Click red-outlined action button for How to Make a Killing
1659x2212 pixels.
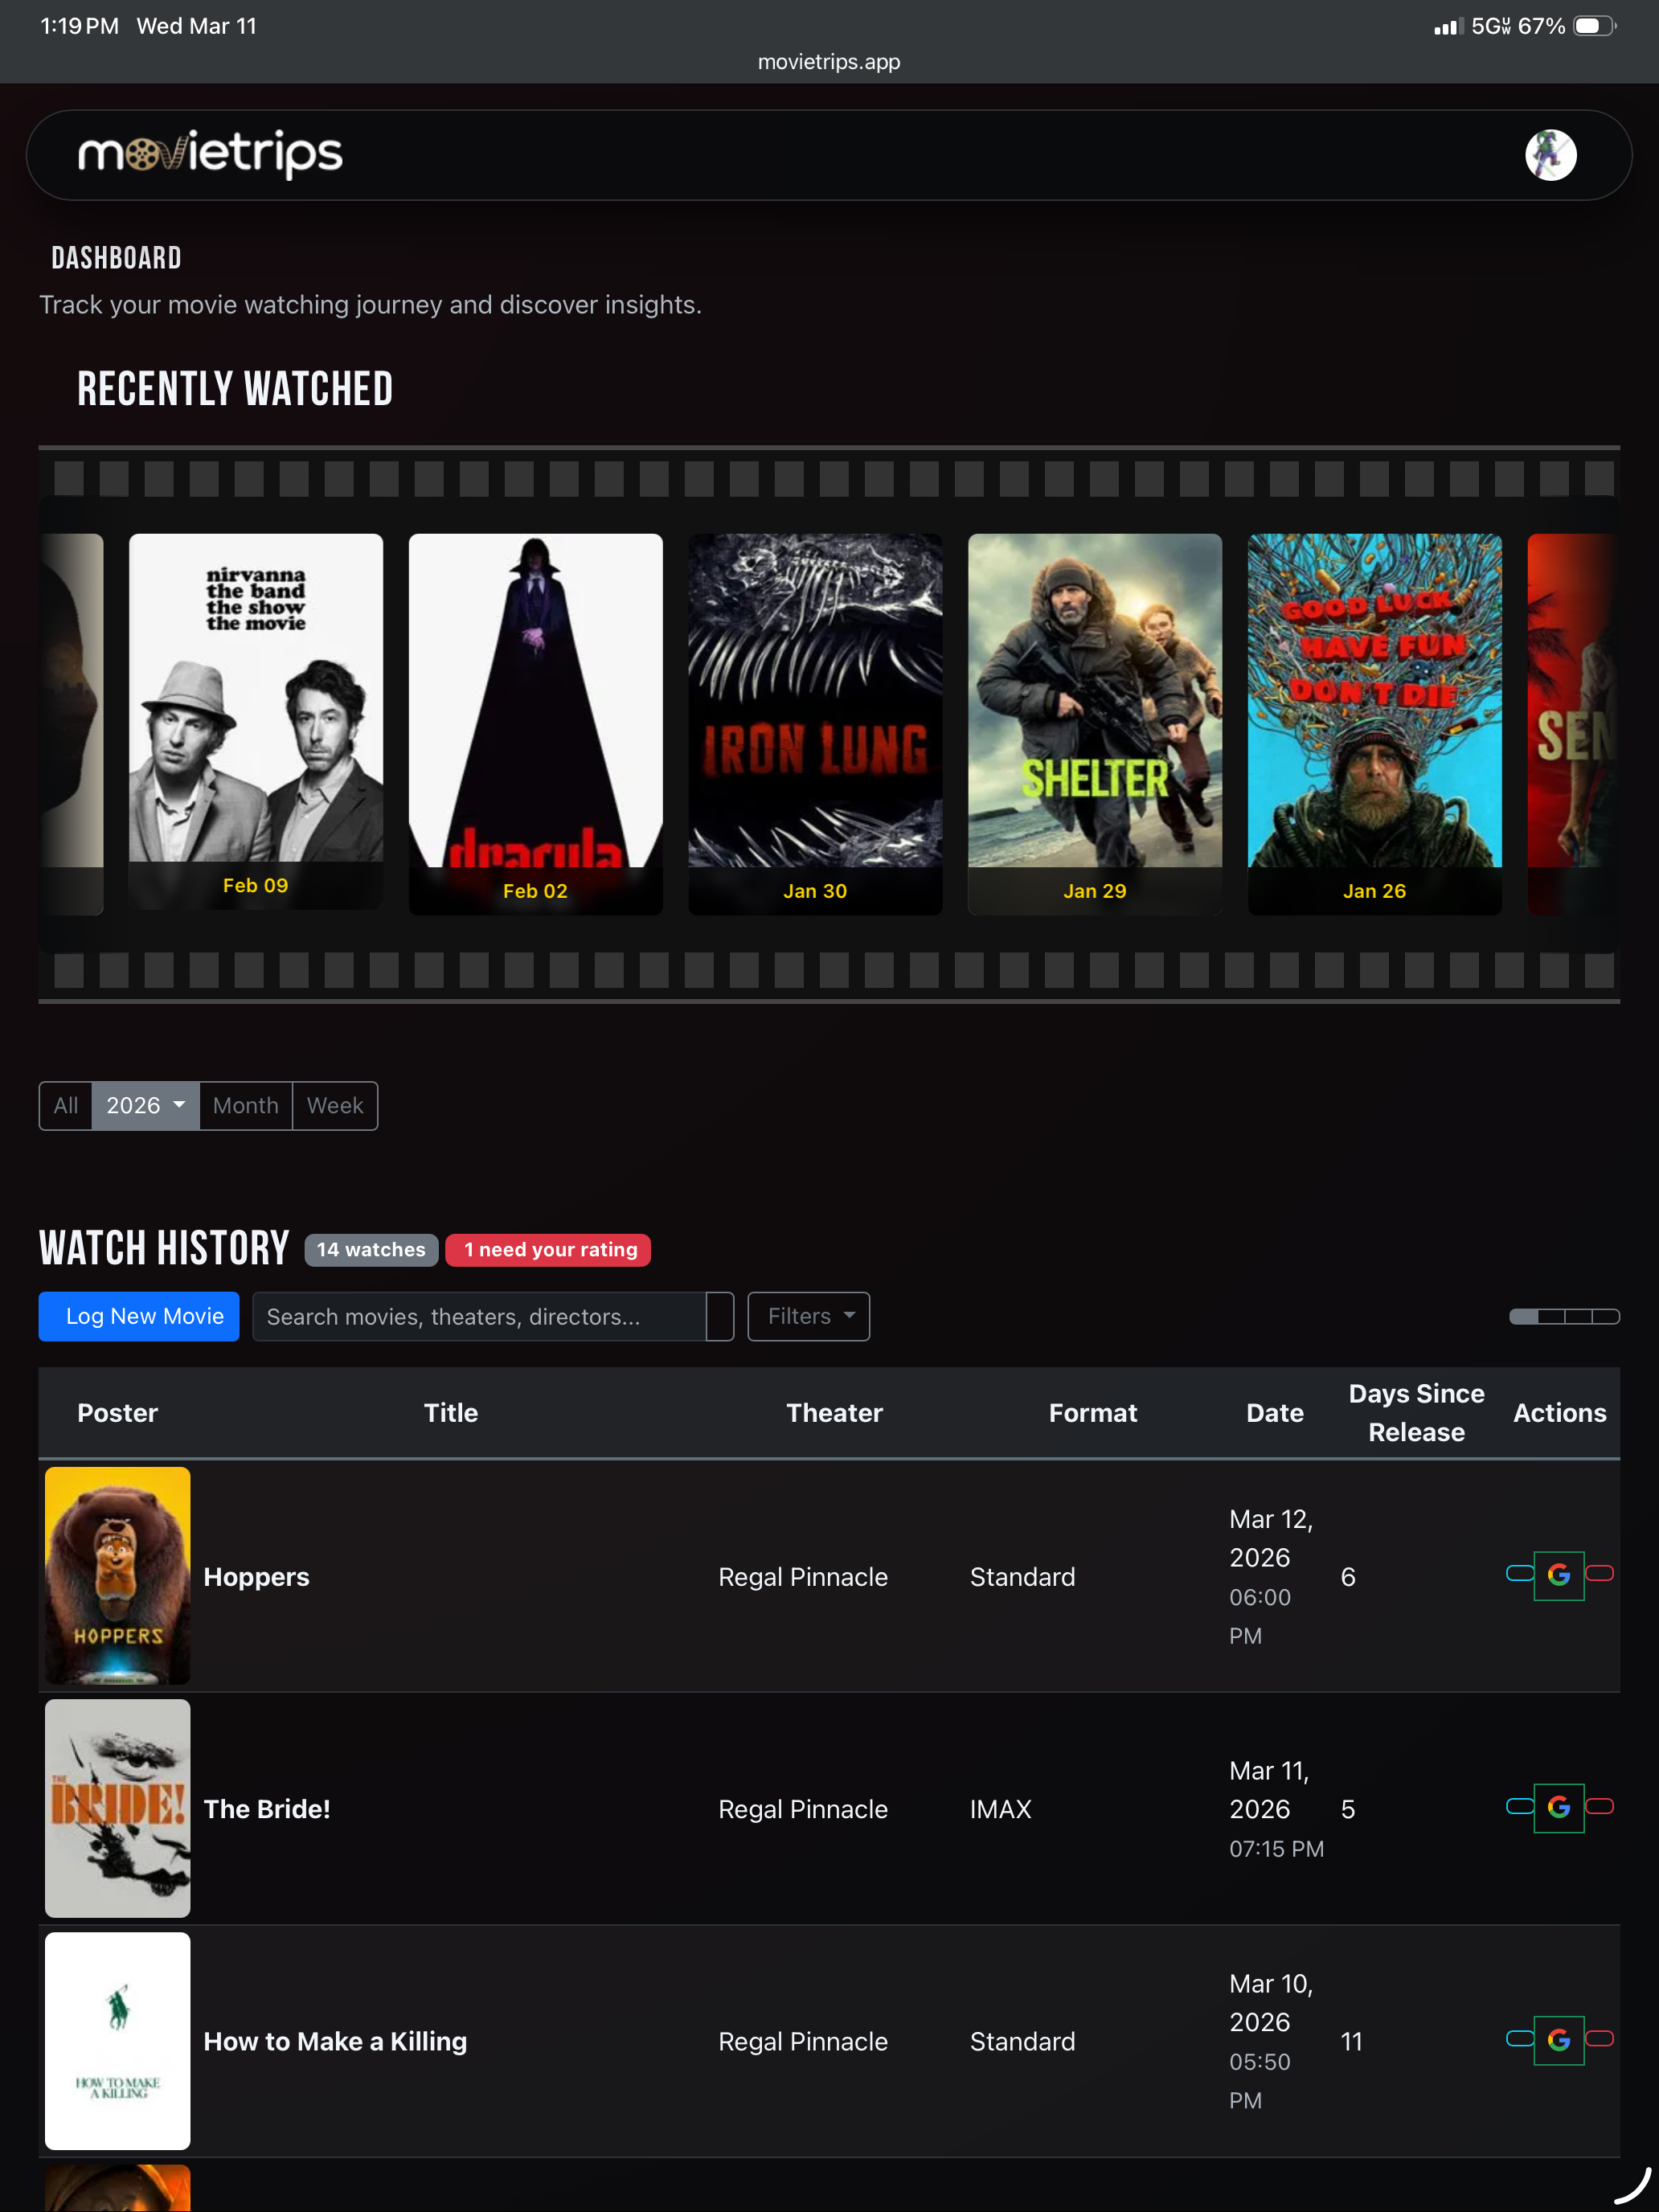click(1599, 2039)
